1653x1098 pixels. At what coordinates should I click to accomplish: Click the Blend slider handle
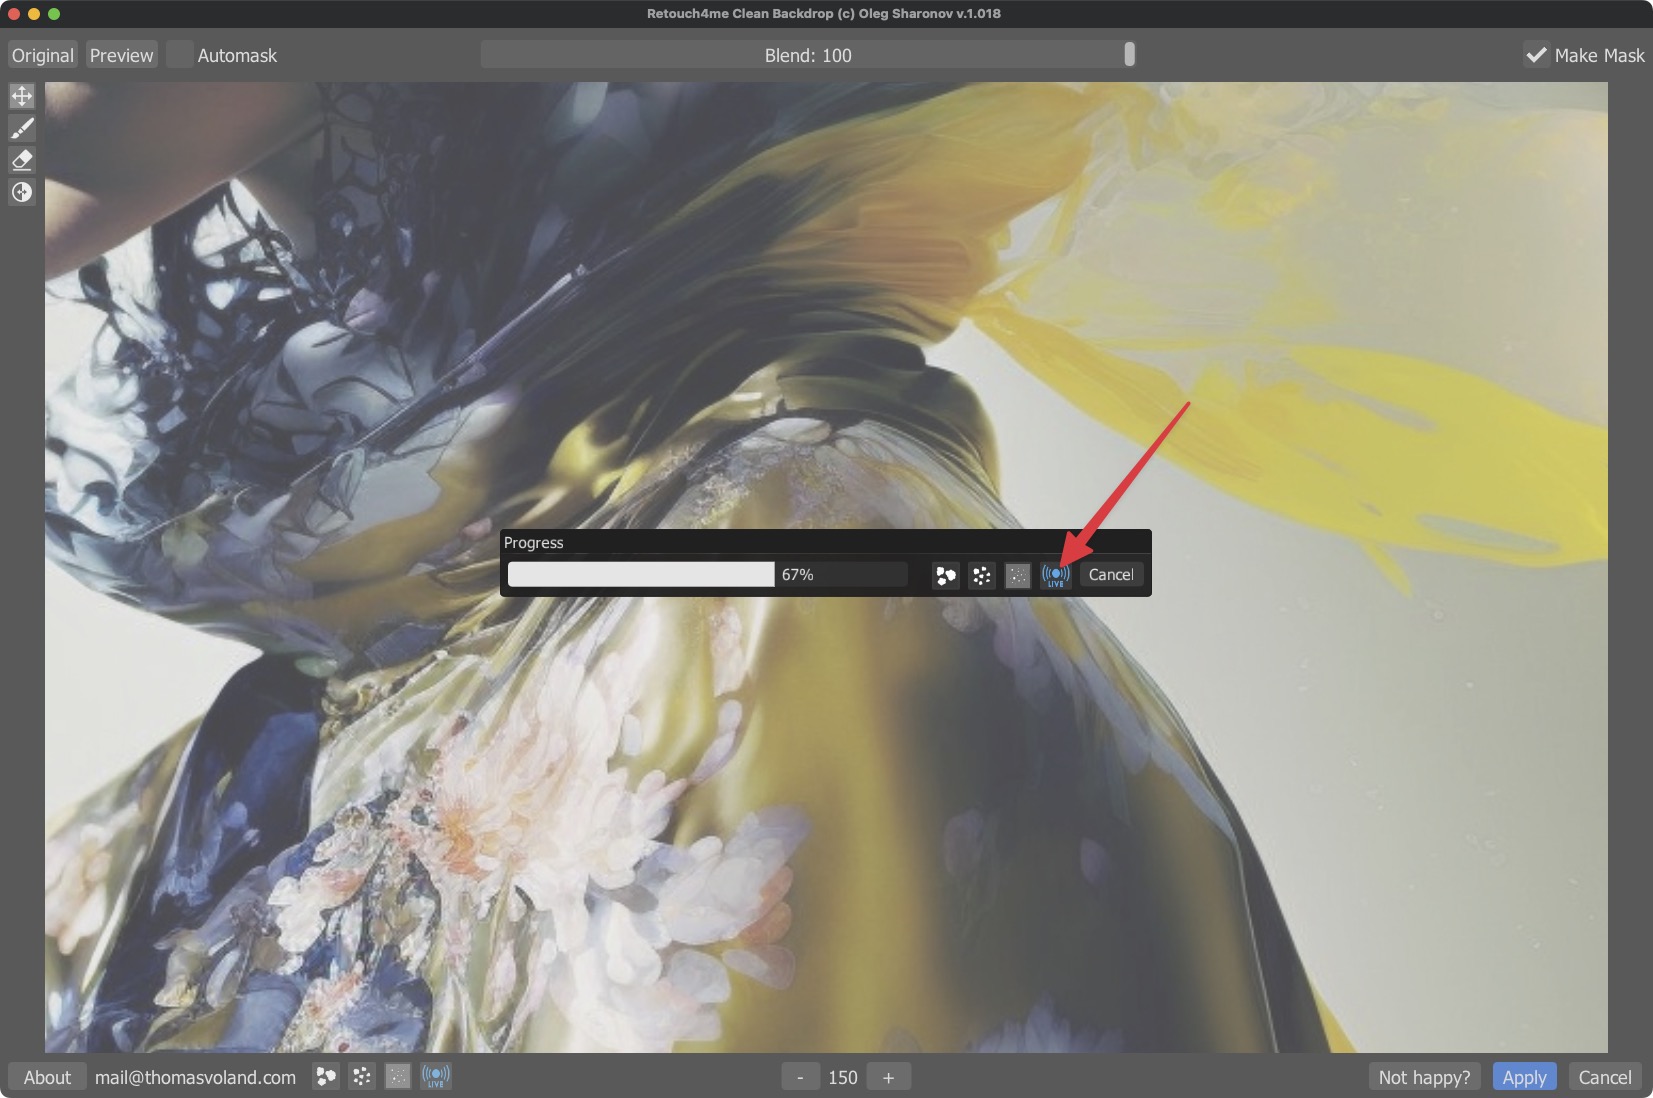[1129, 54]
